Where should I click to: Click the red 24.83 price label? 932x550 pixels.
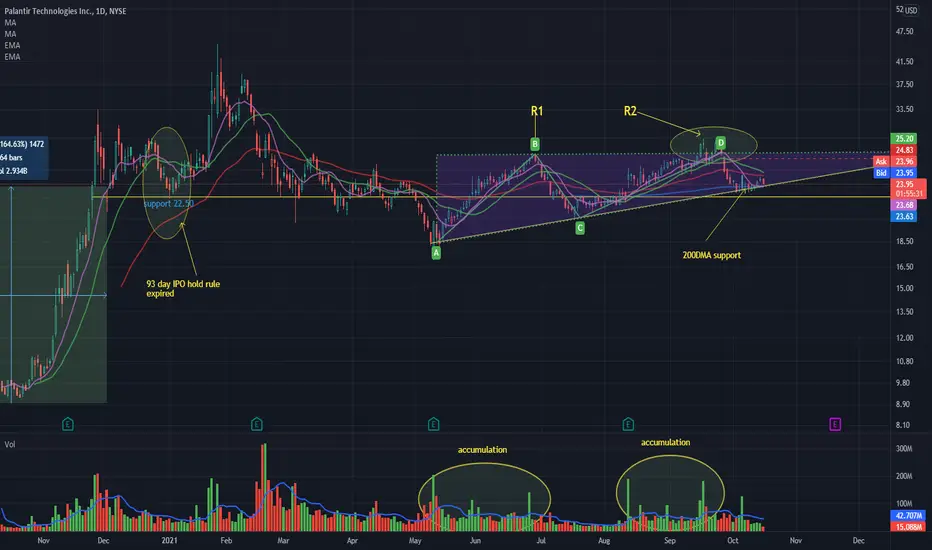point(904,150)
